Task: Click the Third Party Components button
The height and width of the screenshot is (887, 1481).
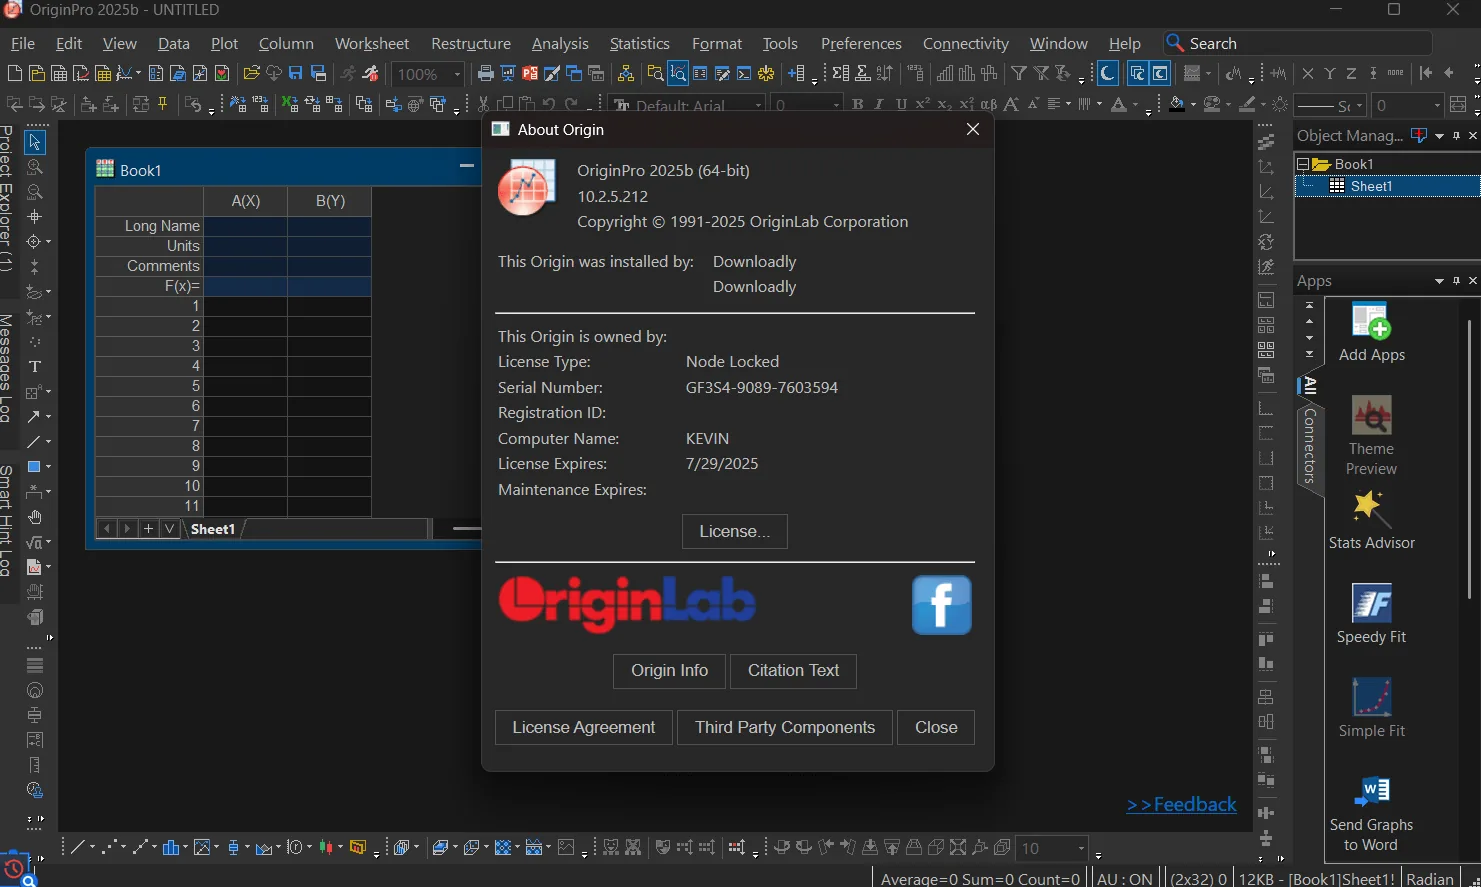Action: click(785, 728)
